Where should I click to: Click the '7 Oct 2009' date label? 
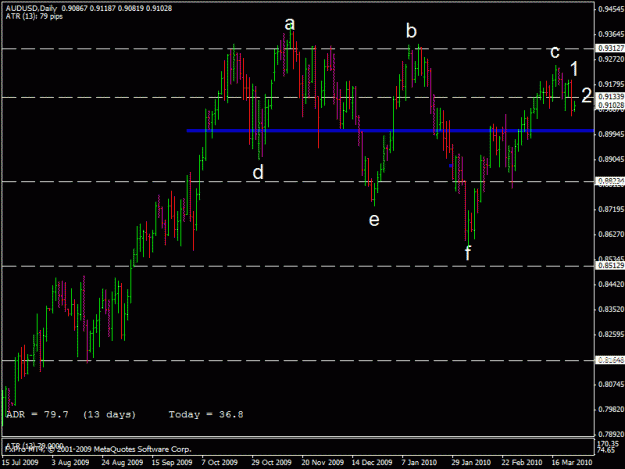(x=219, y=463)
